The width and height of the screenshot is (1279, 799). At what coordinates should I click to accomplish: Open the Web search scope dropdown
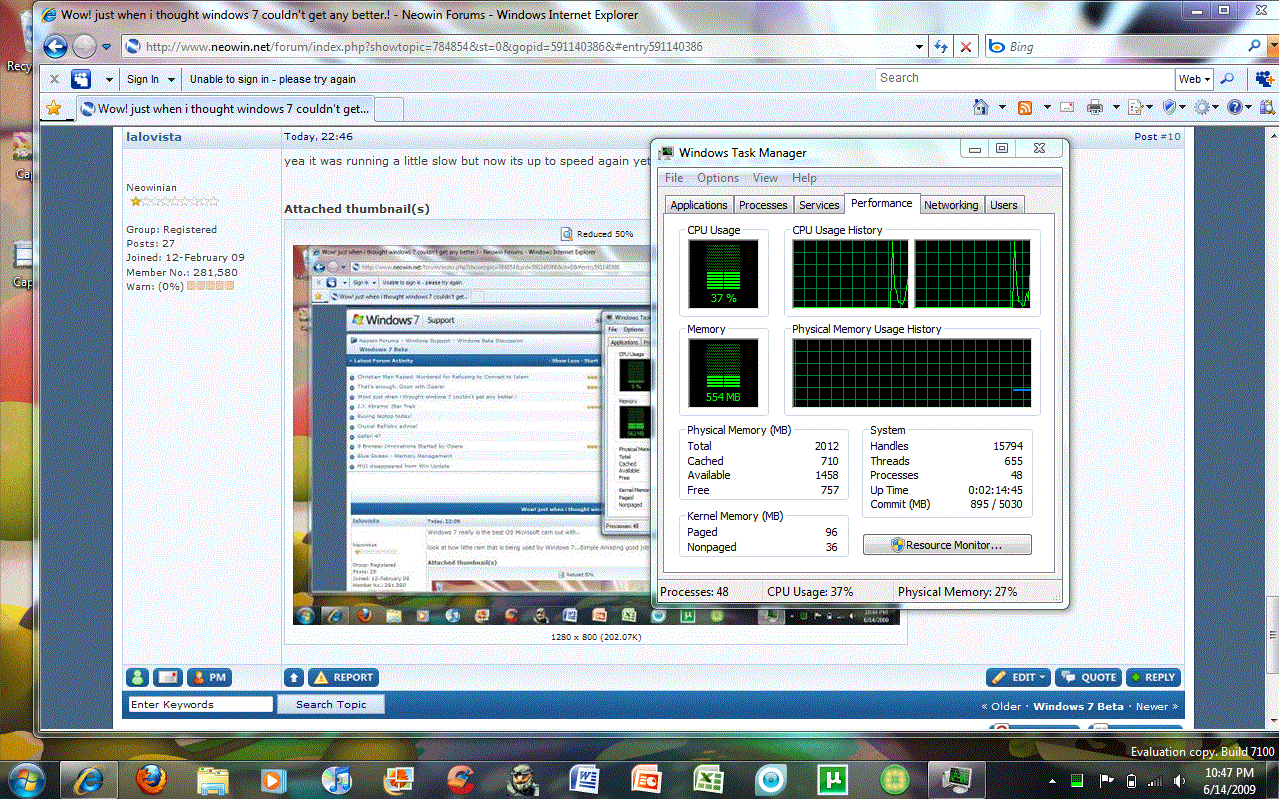pos(1194,79)
